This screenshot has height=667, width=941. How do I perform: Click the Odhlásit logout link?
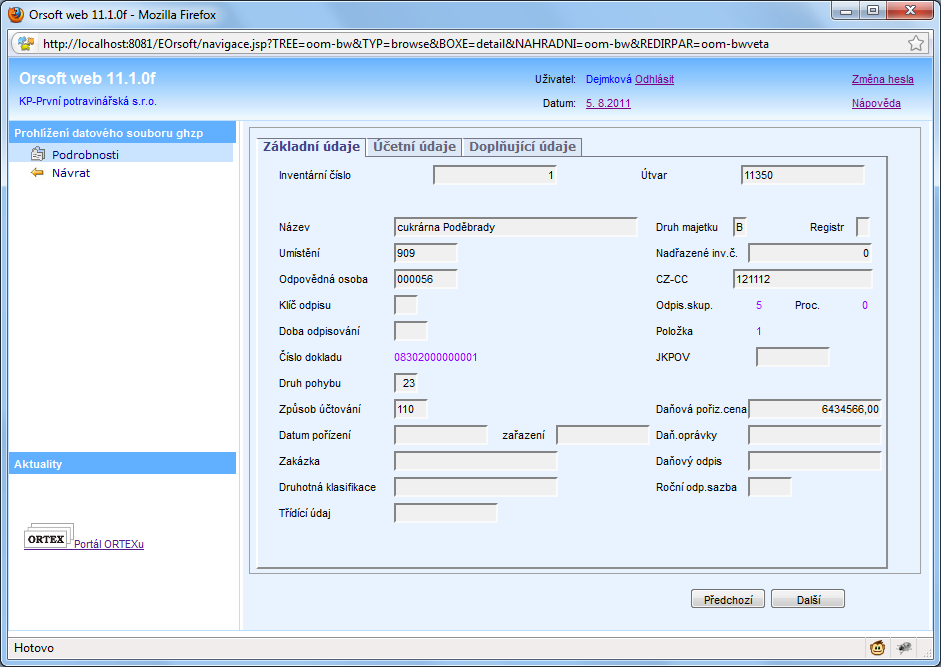[654, 79]
